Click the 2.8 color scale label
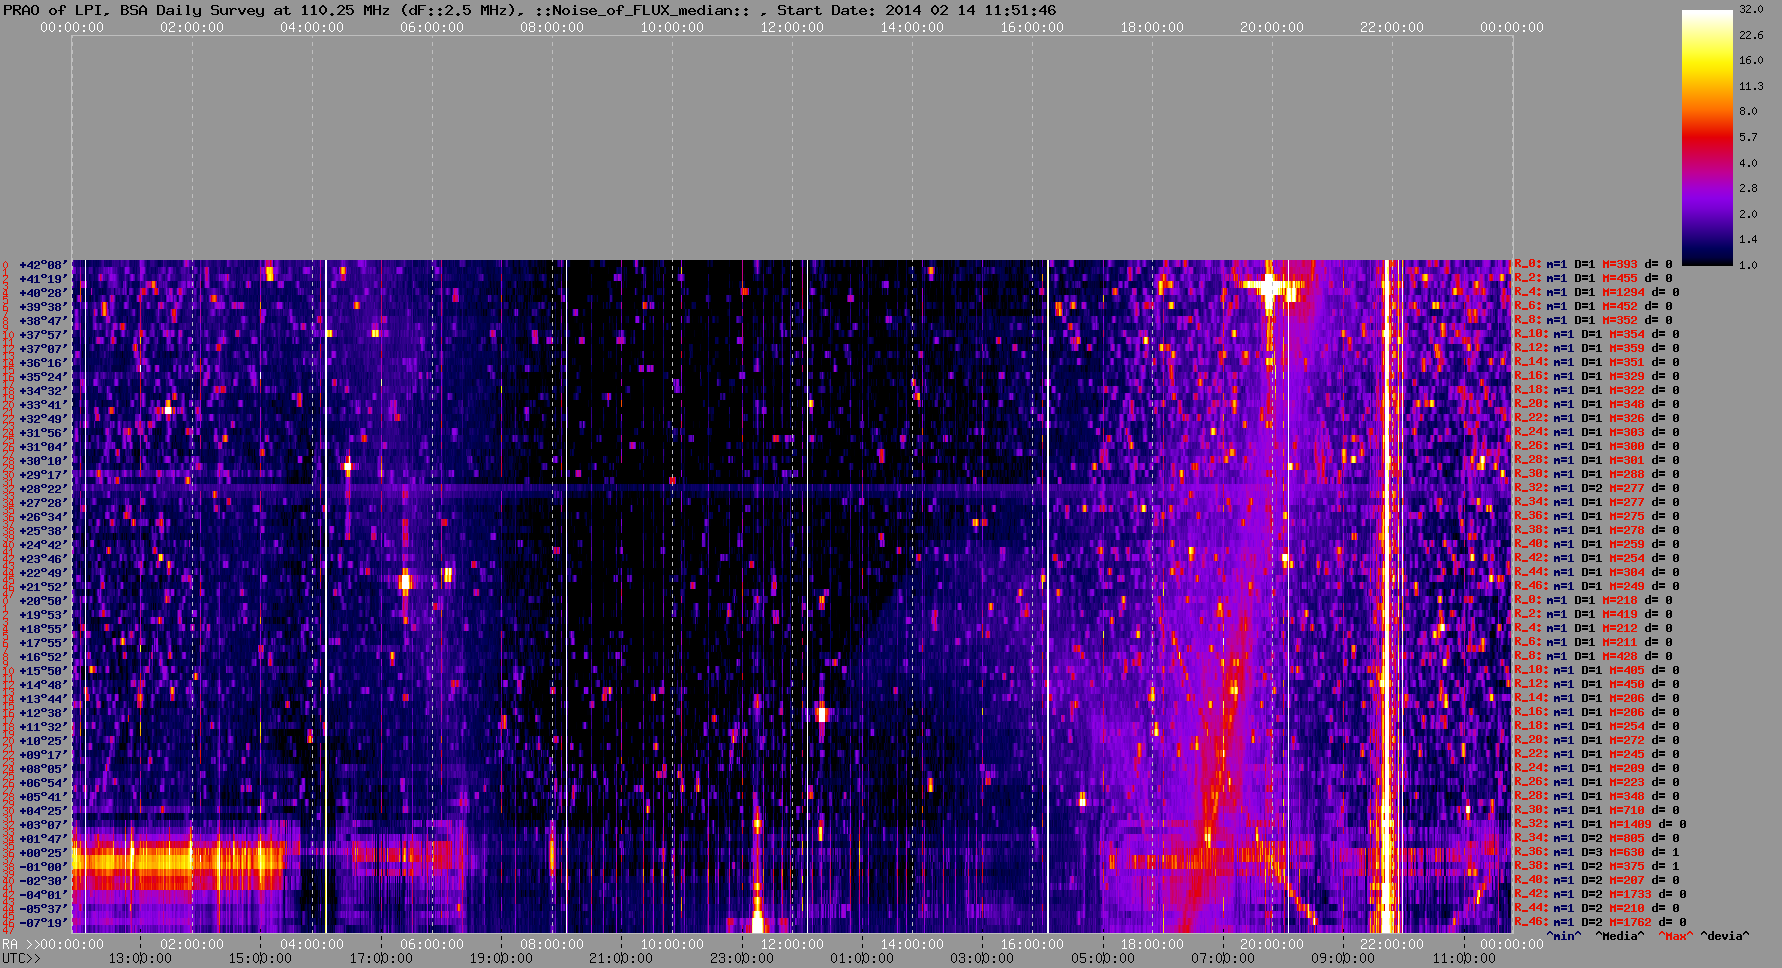 click(1748, 188)
